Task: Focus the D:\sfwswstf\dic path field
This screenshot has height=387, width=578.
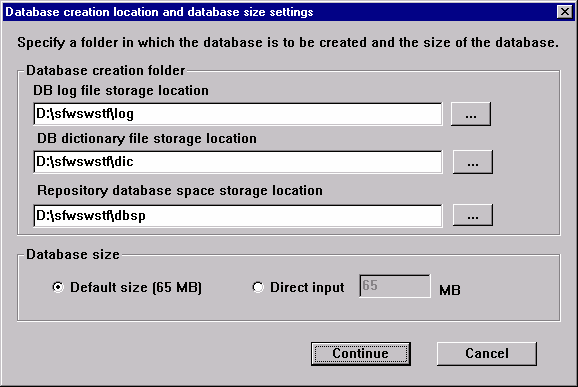Action: [238, 162]
